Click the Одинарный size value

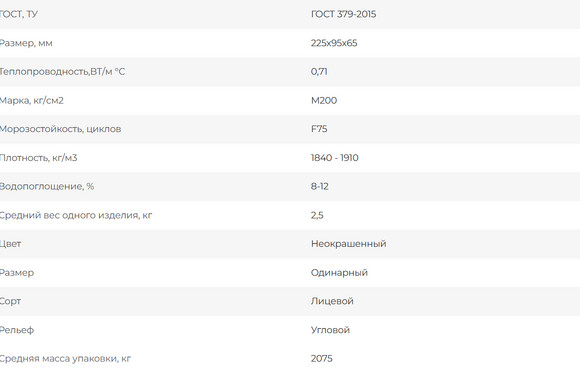(339, 273)
